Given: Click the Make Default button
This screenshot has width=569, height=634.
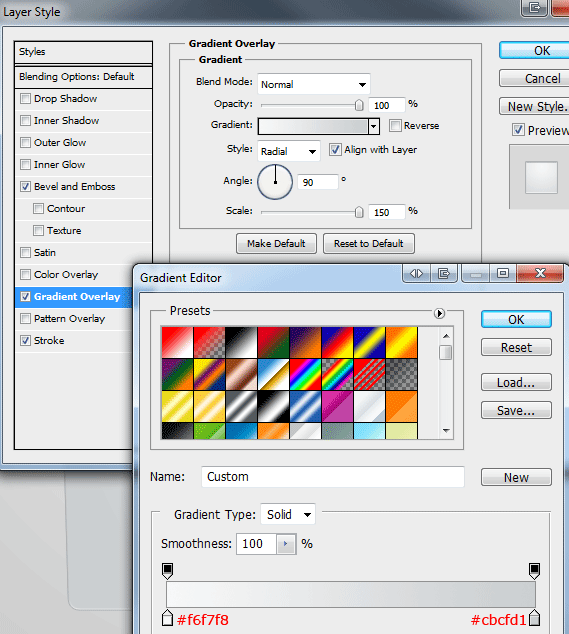Looking at the screenshot, I should pyautogui.click(x=276, y=243).
